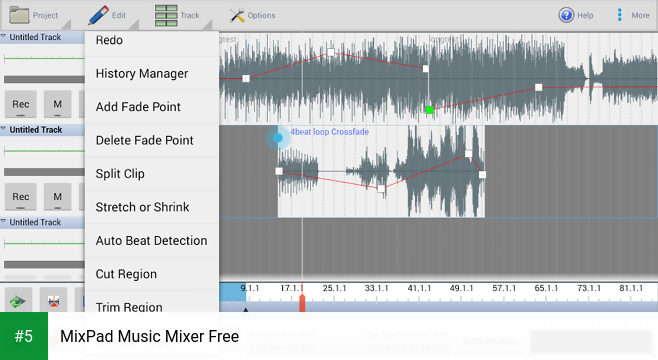Viewport: 658px width, 360px height.
Task: Select the first Untitled Track name header
Action: (35, 37)
